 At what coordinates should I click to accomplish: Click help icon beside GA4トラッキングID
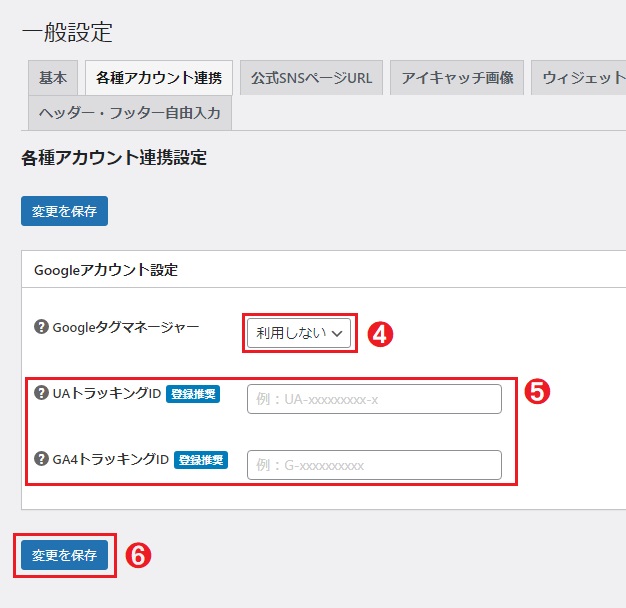(41, 459)
